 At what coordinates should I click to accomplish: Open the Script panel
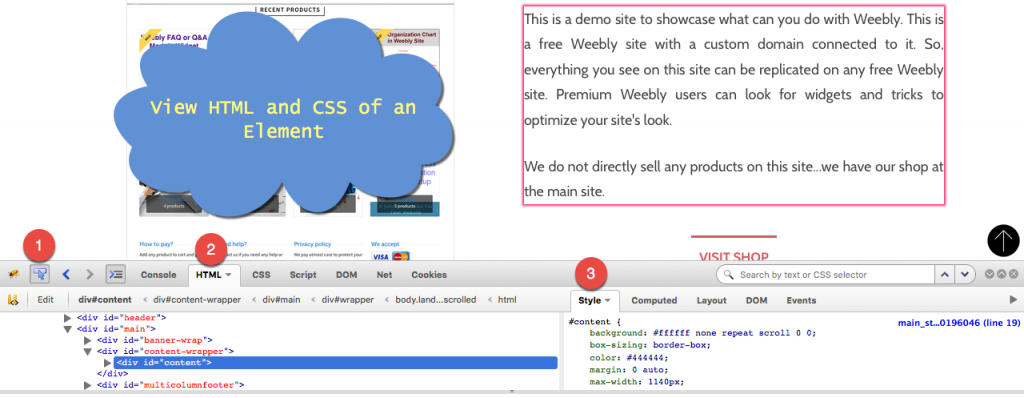(303, 275)
